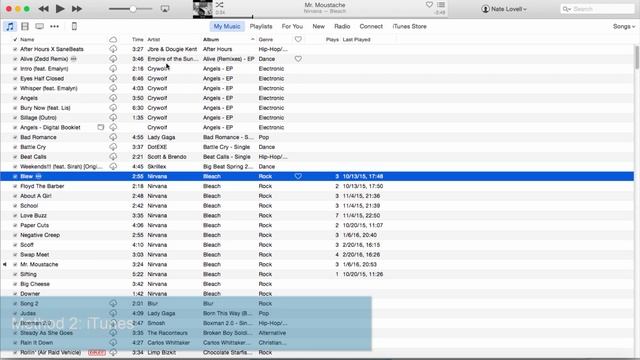Uncheck the Big Cheese checkbox
Image resolution: width=640 pixels, height=360 pixels.
point(15,284)
